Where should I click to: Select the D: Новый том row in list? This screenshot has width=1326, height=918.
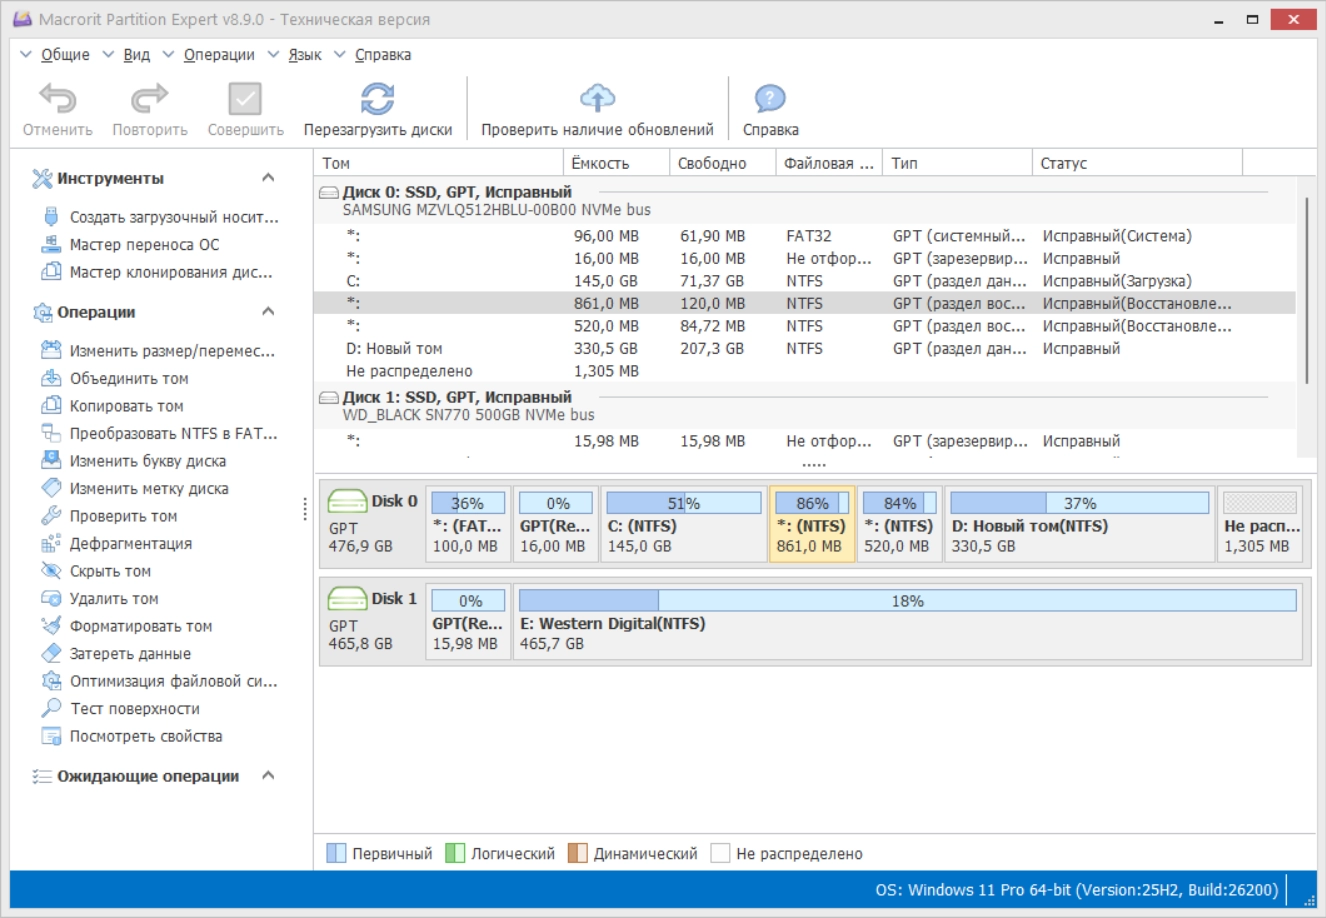(x=394, y=349)
